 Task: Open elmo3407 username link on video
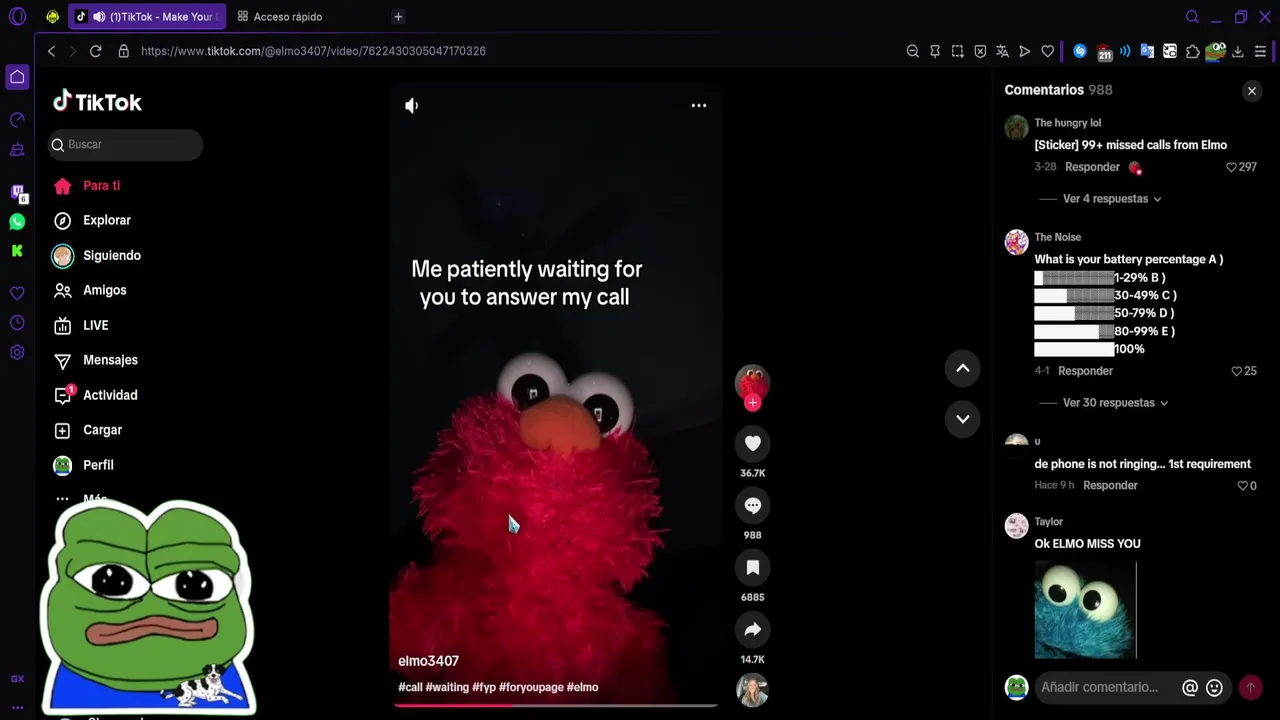pyautogui.click(x=428, y=661)
